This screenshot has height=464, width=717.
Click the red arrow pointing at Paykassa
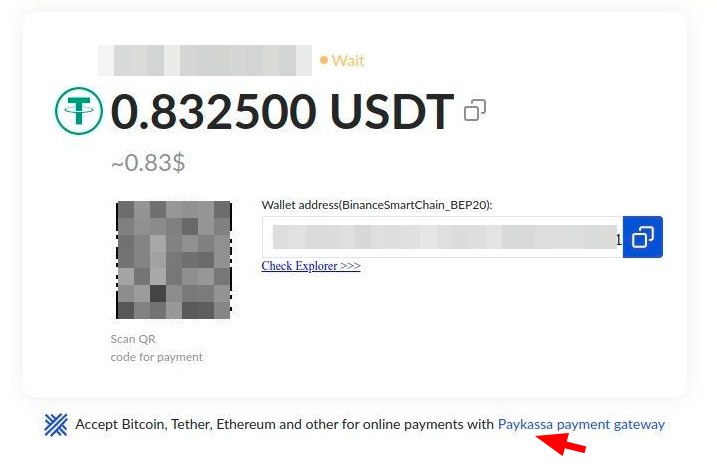[560, 443]
